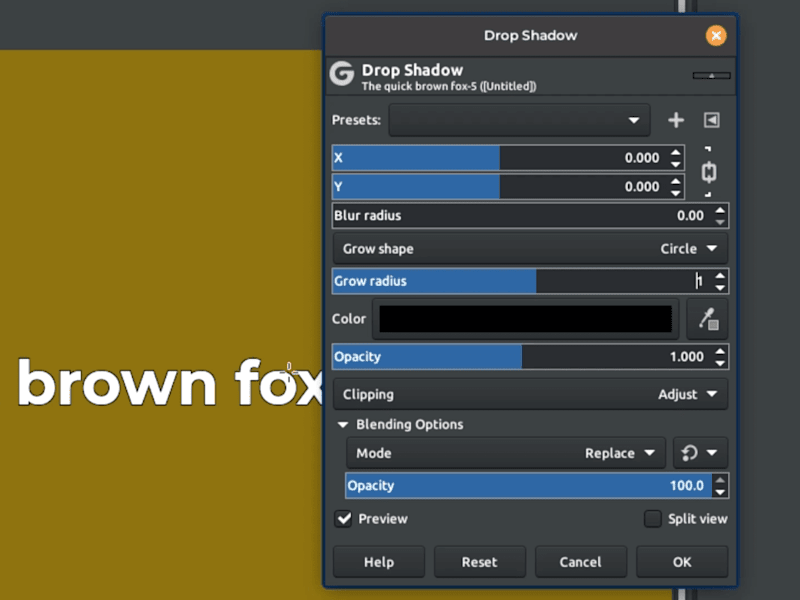Open the blend space reset dropdown icon
800x600 pixels.
(701, 453)
